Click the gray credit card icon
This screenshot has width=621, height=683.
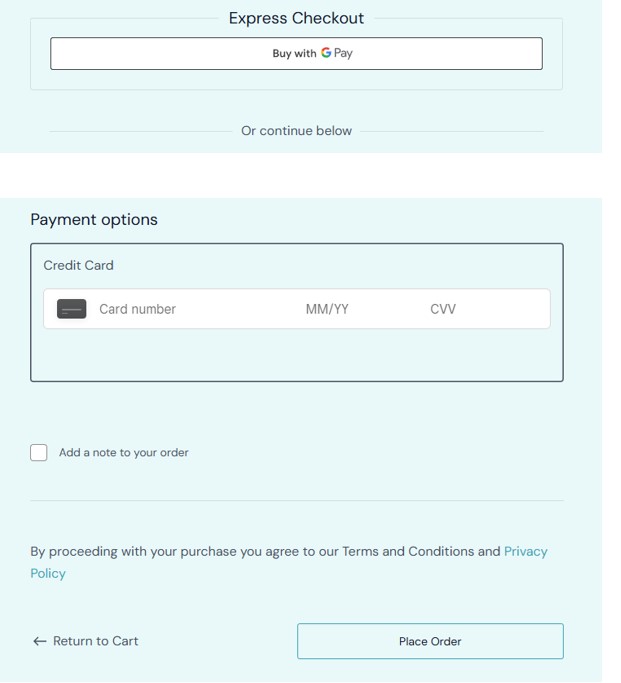click(x=71, y=309)
